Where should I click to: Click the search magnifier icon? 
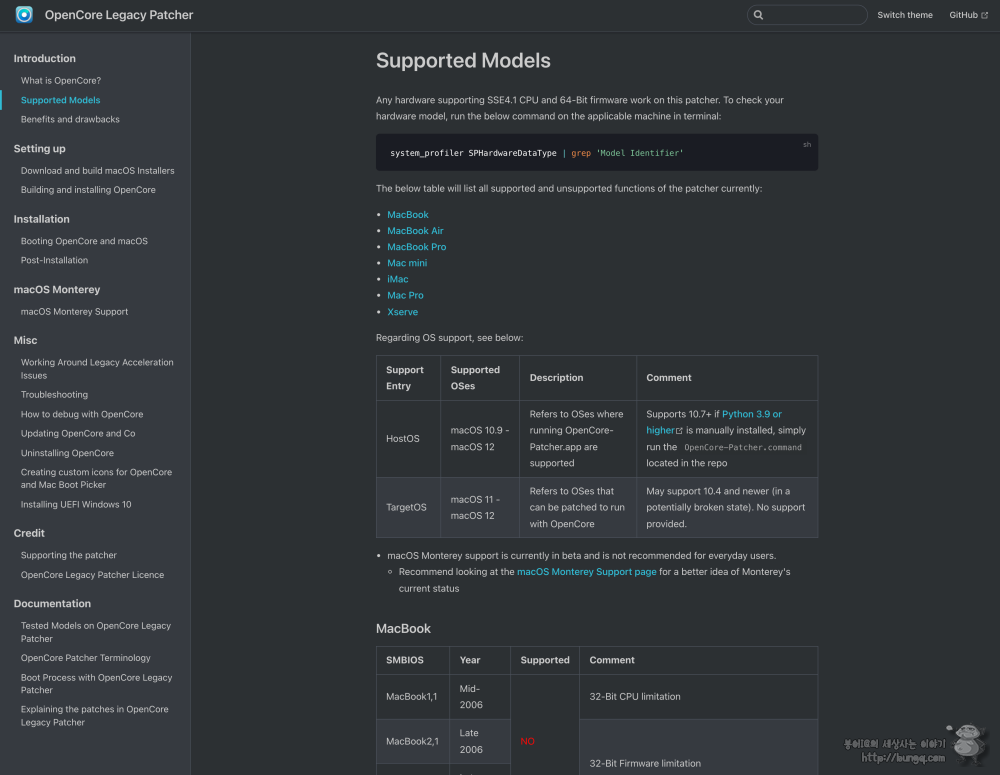click(x=758, y=15)
